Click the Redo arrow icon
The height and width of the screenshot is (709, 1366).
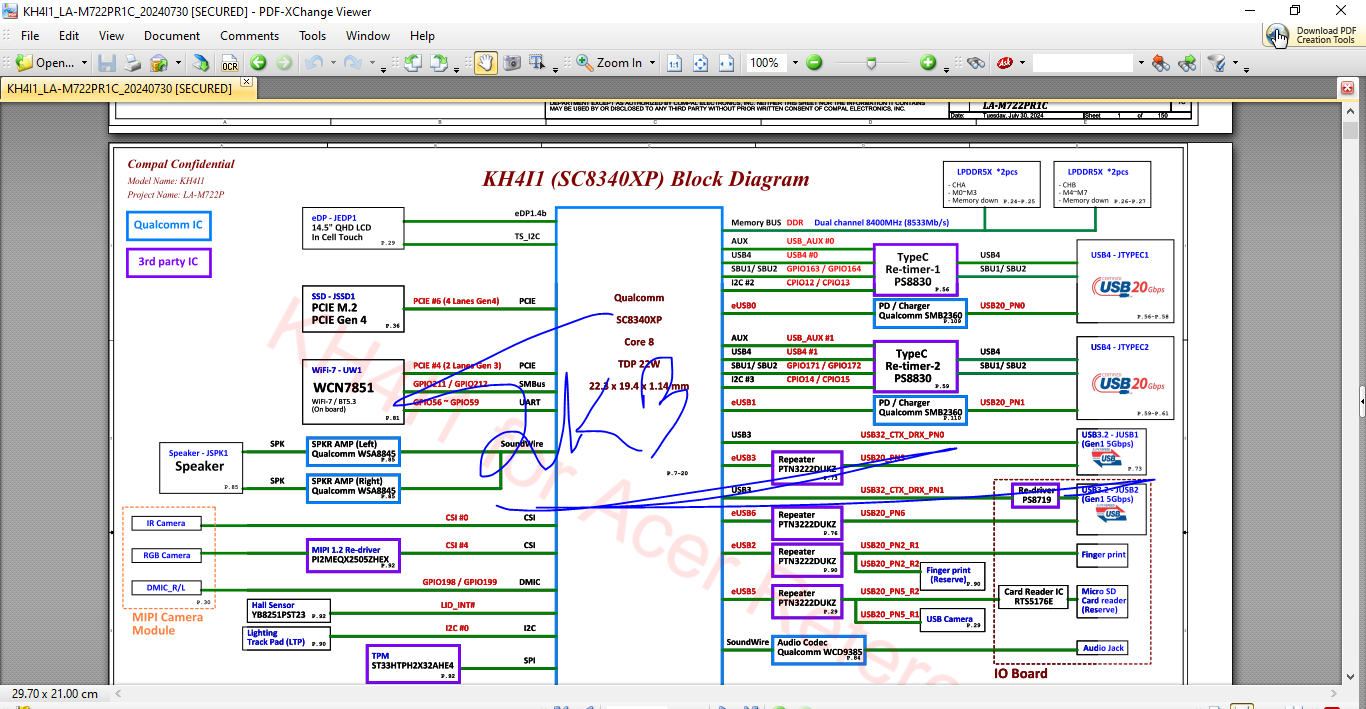point(352,62)
